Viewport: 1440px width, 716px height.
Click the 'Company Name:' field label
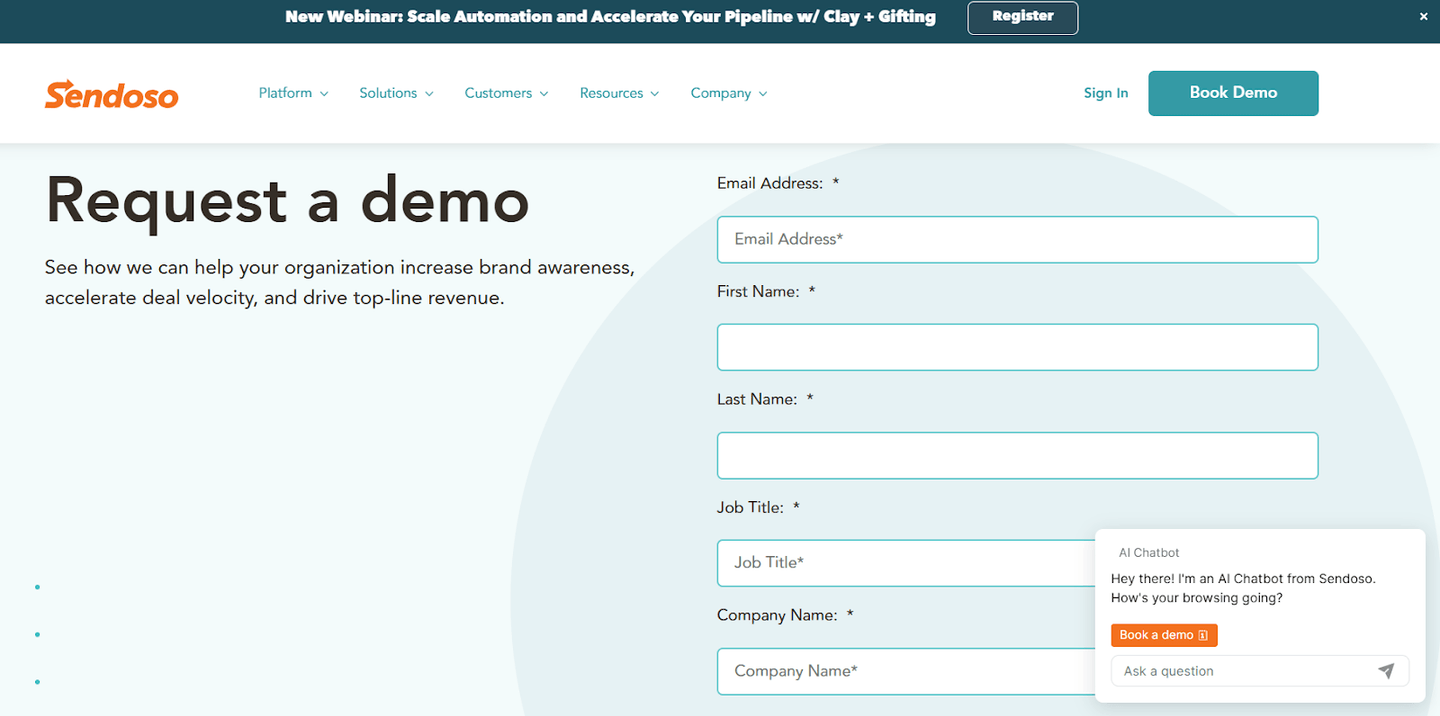[x=785, y=615]
